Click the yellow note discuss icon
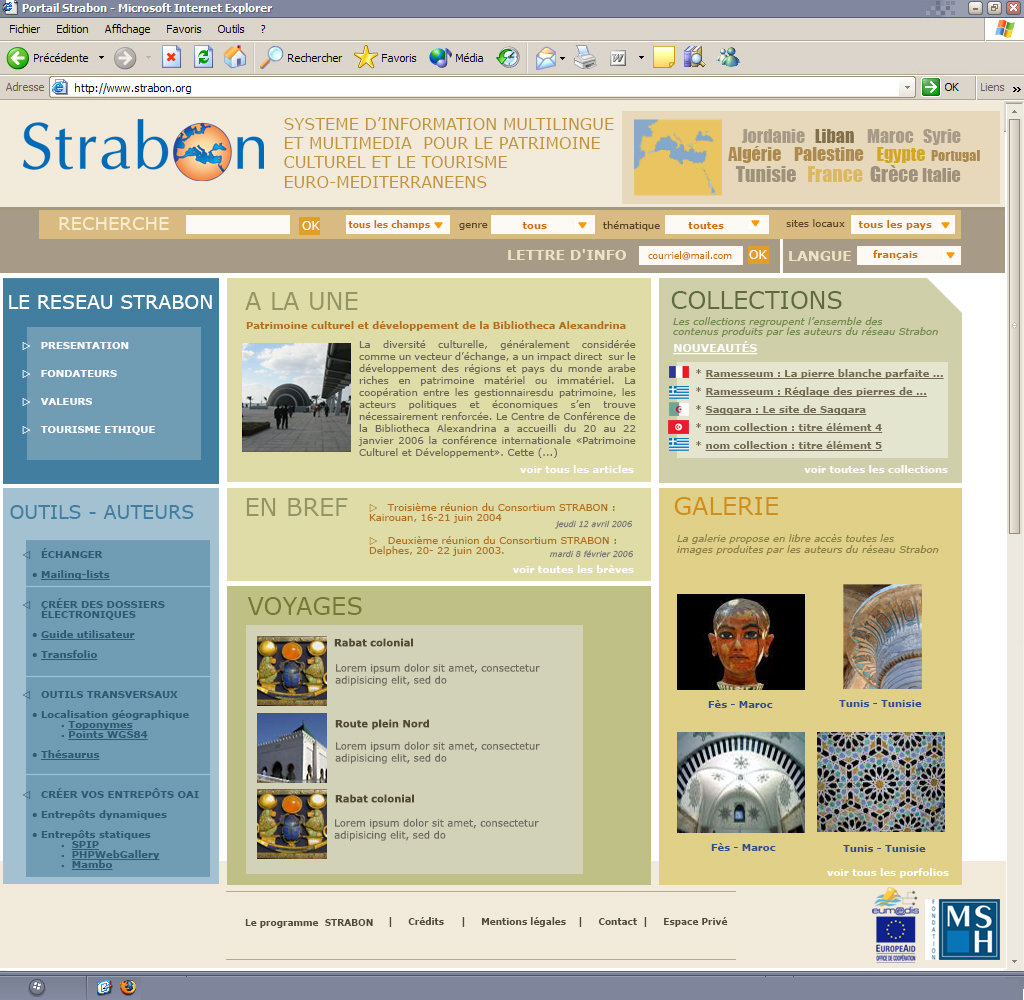 tap(663, 57)
